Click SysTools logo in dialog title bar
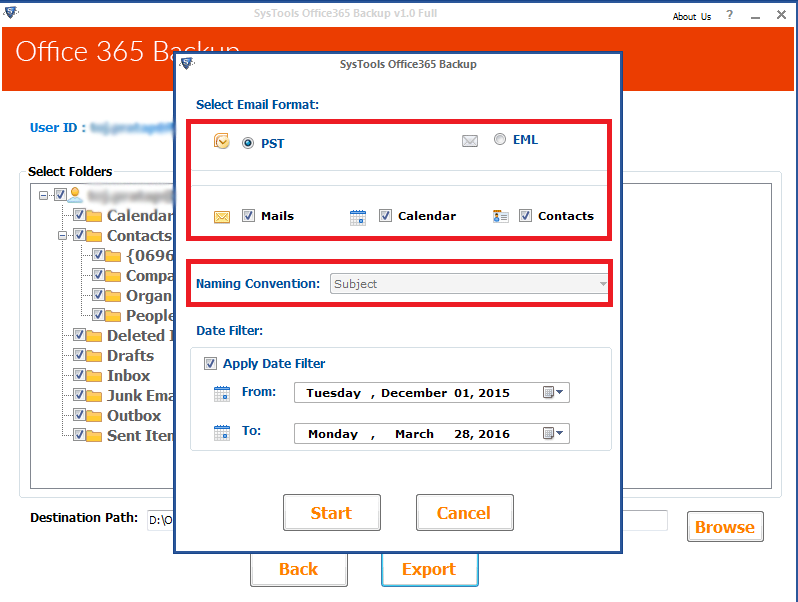This screenshot has width=798, height=602. [187, 63]
